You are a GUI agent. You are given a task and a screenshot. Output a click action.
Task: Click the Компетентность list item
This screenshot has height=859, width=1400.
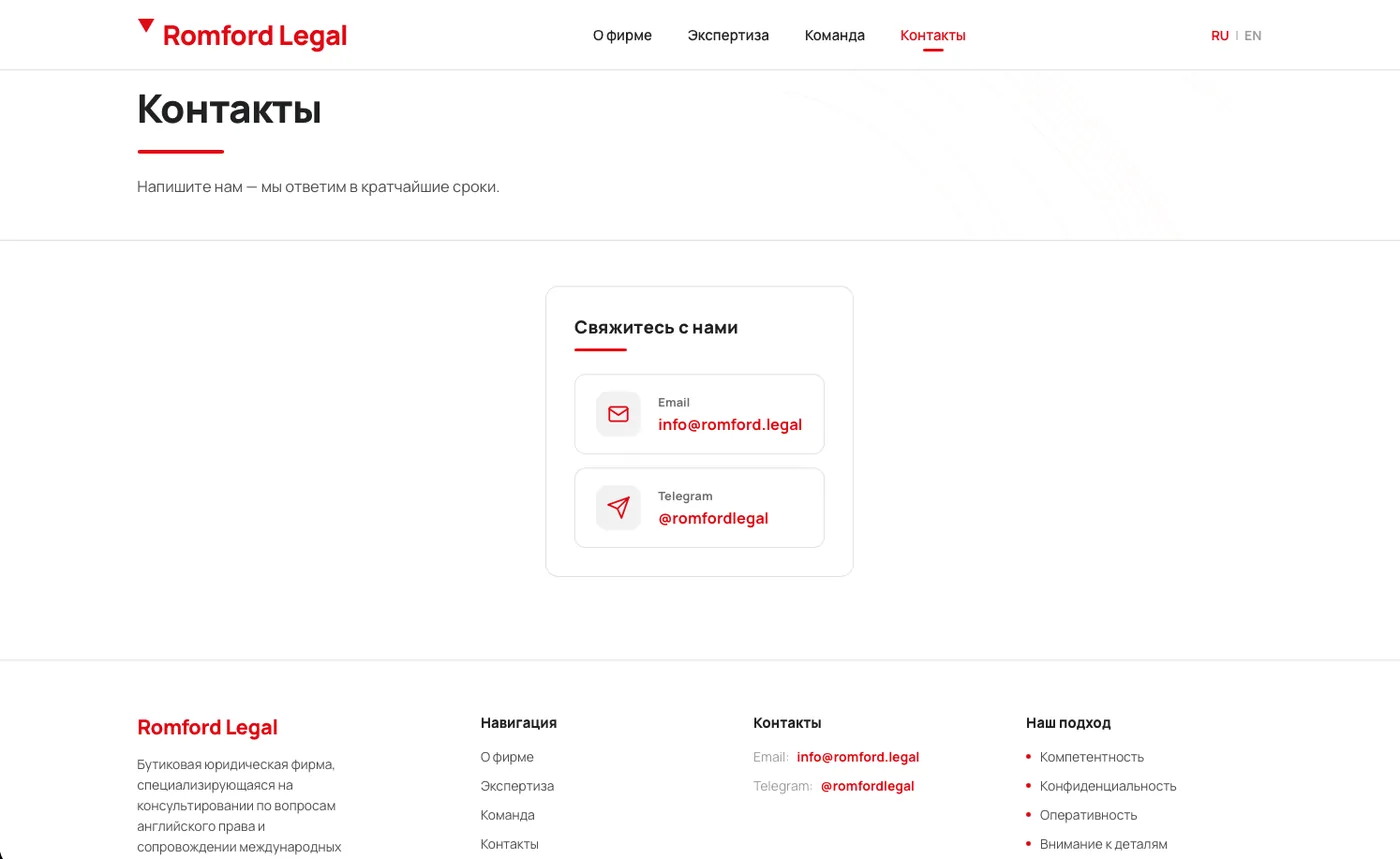pos(1091,757)
